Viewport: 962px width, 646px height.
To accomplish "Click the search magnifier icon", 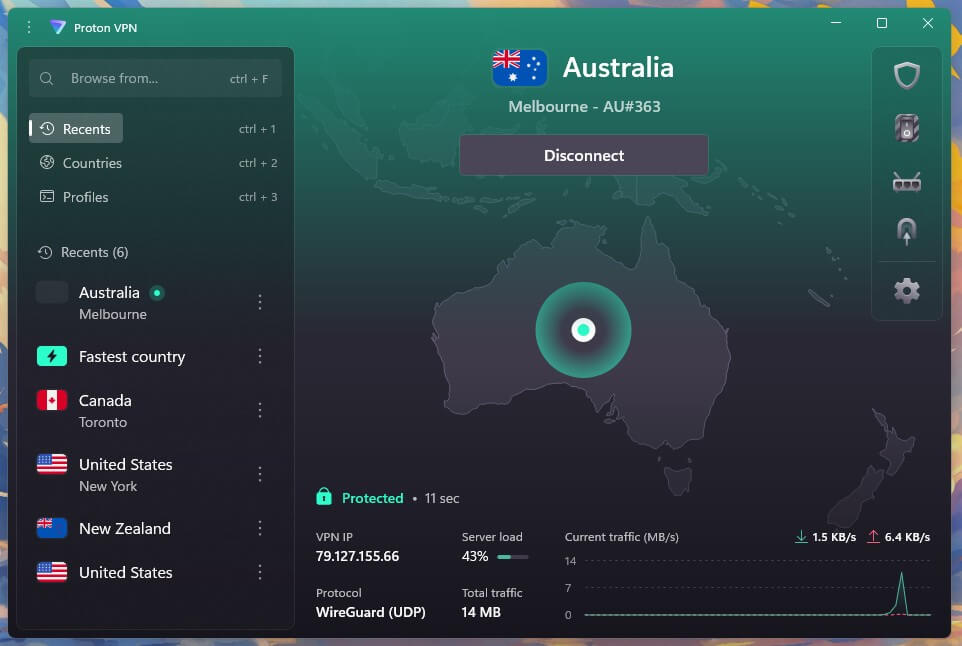I will tap(47, 79).
